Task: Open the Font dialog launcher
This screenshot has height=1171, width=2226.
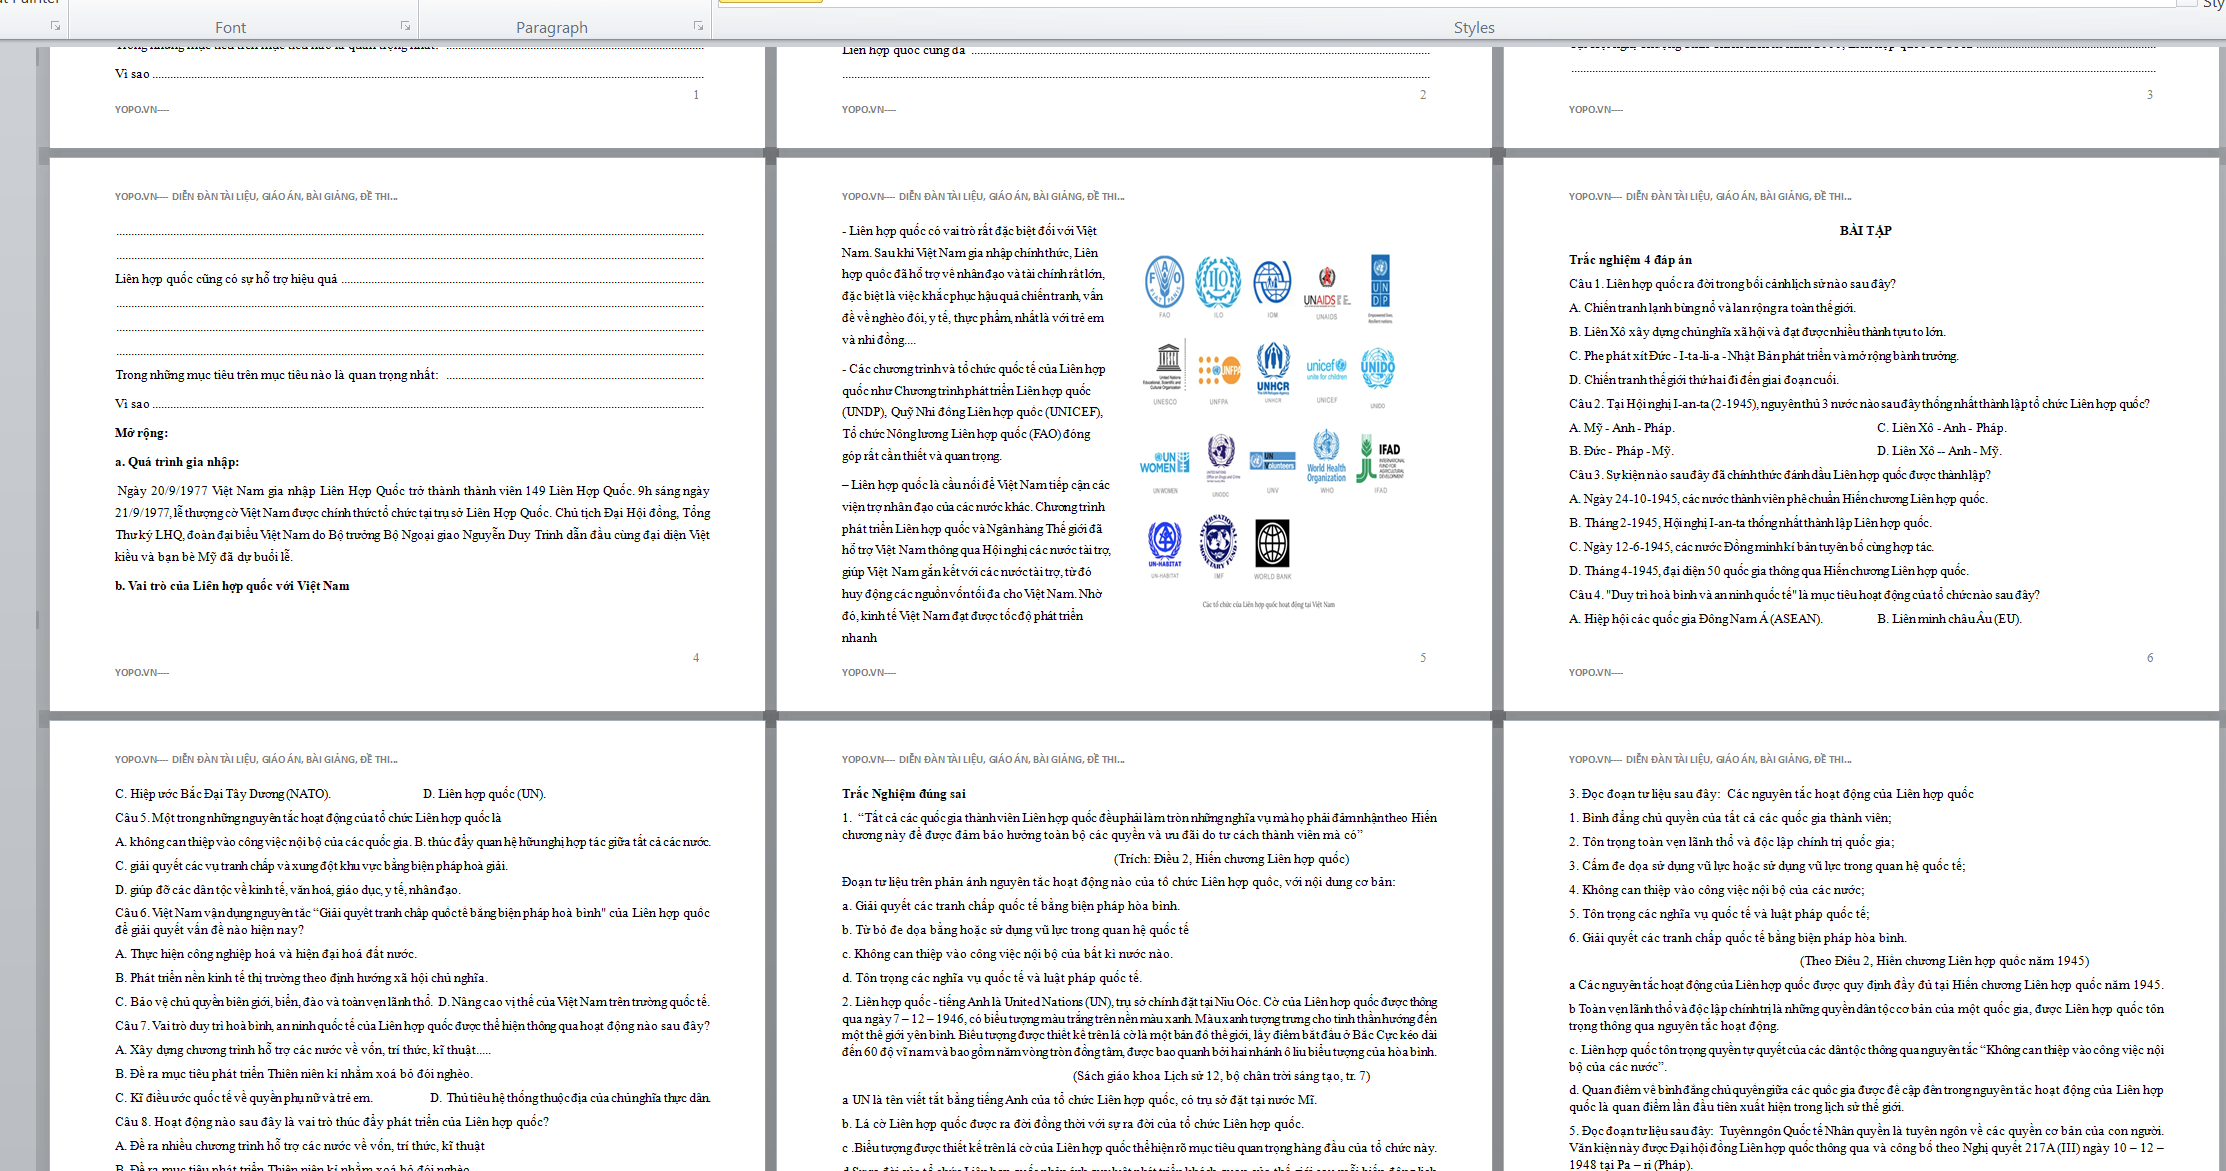Action: 405,26
